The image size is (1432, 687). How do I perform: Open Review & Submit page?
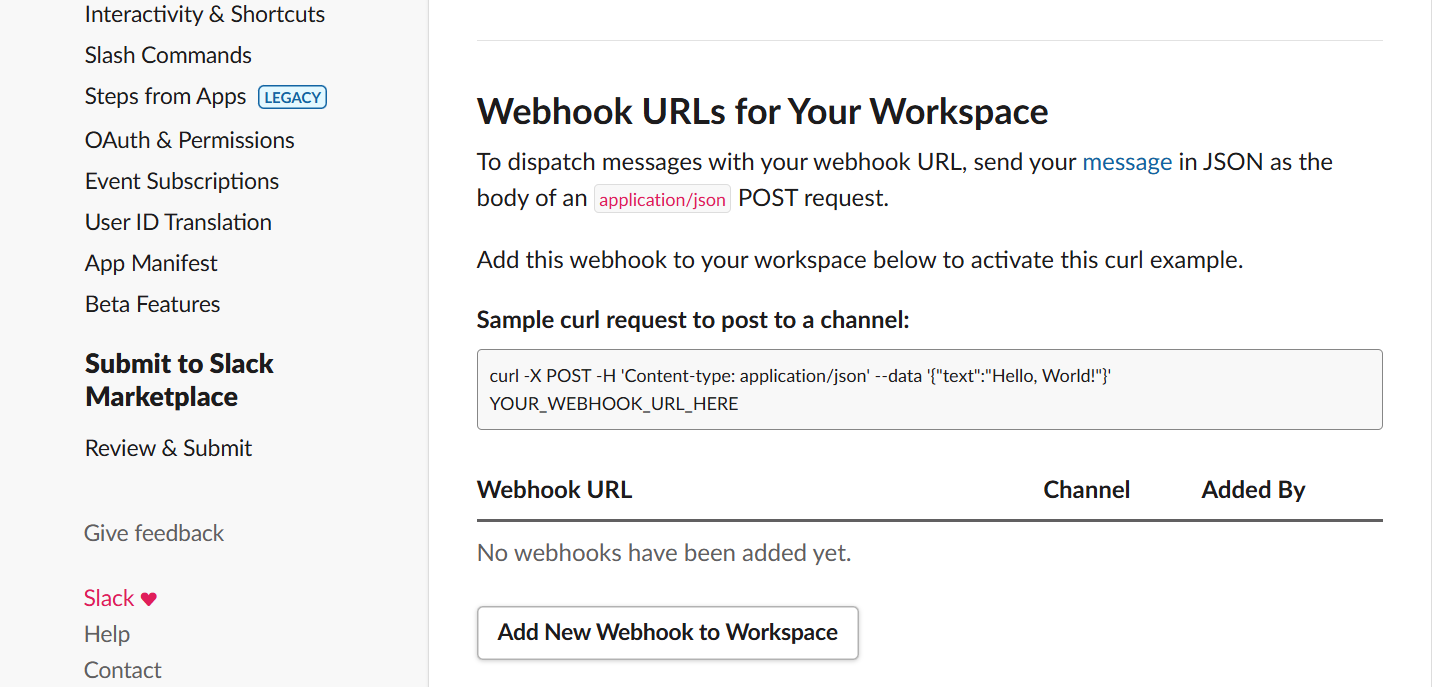(x=168, y=448)
